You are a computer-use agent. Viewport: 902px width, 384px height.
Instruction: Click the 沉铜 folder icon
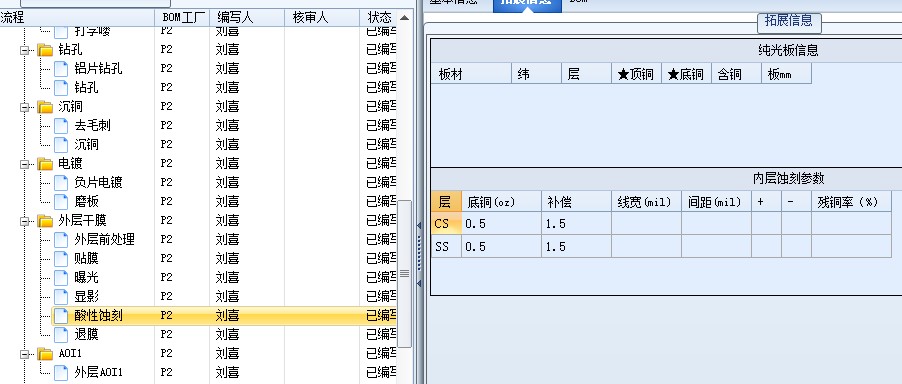(x=45, y=107)
